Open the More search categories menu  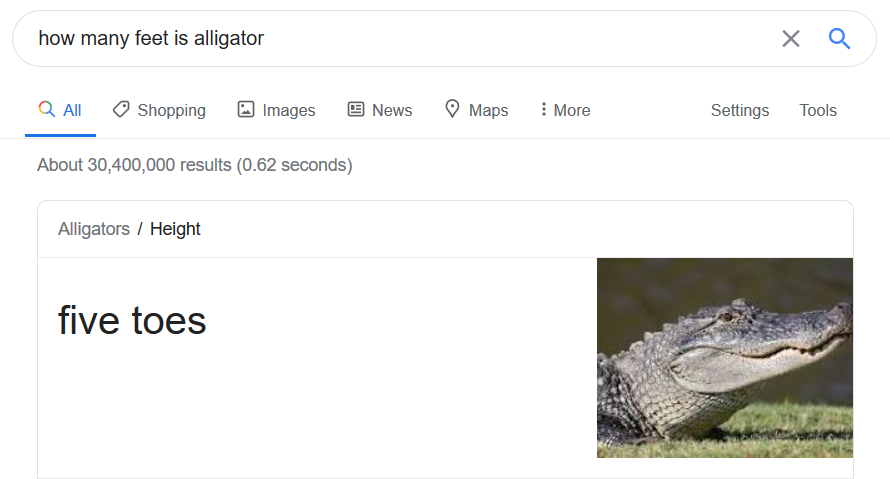(565, 110)
